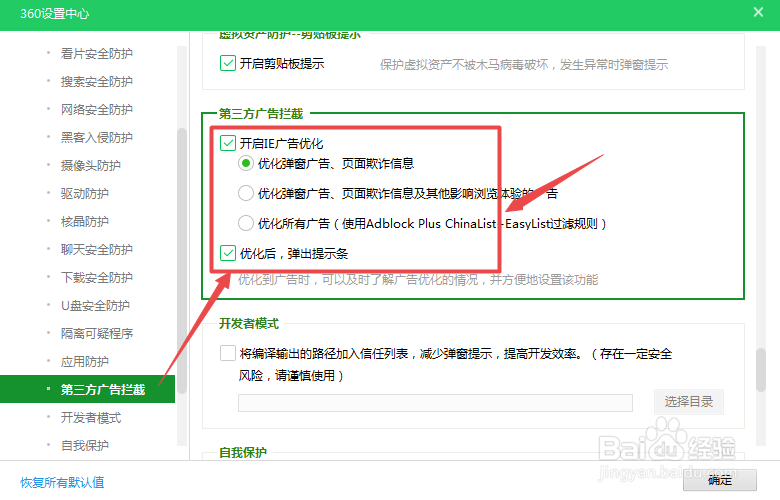This screenshot has width=780, height=500.
Task: Open 摄像头防护 in the sidebar
Action: click(91, 165)
